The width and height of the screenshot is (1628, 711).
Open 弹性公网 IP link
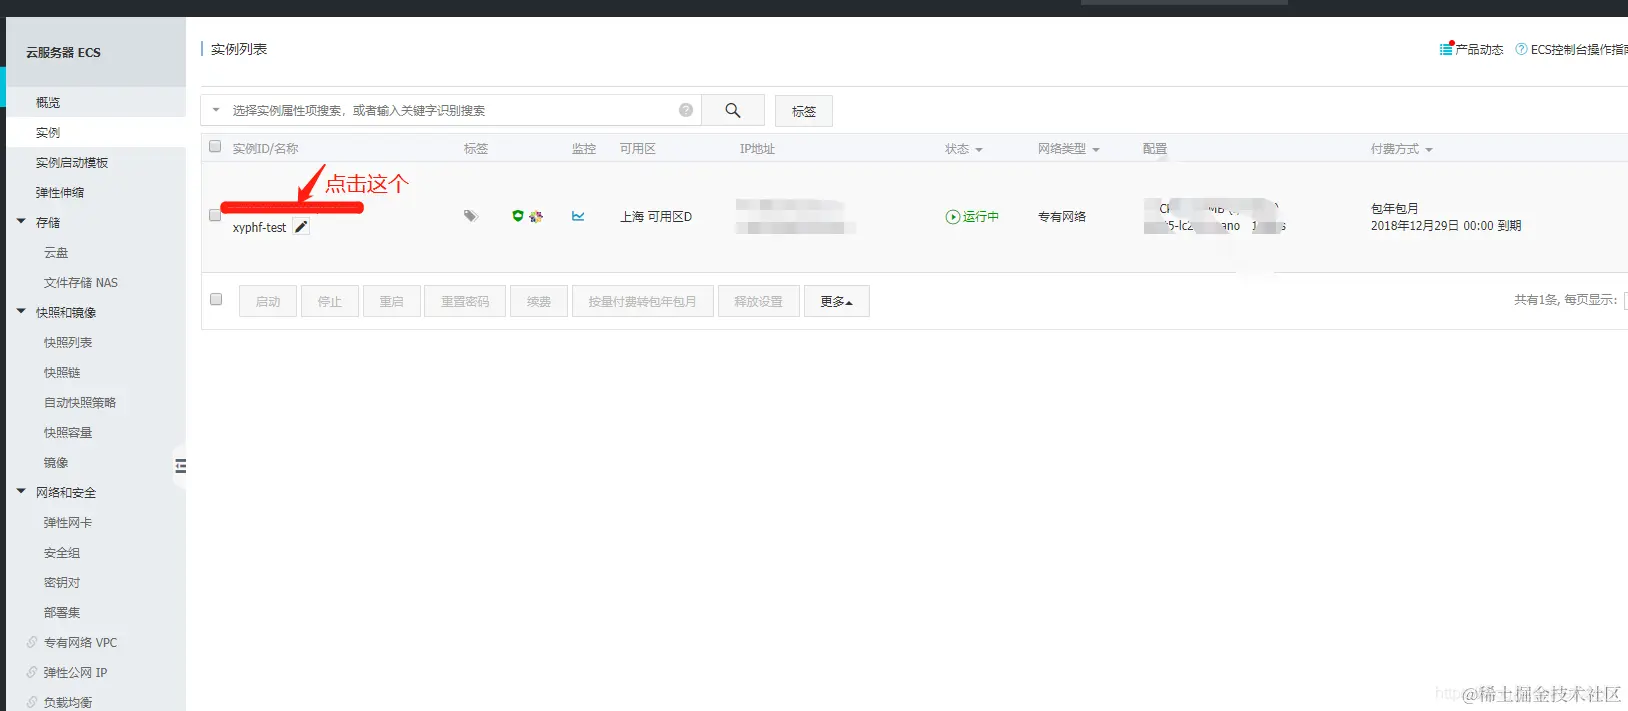75,672
